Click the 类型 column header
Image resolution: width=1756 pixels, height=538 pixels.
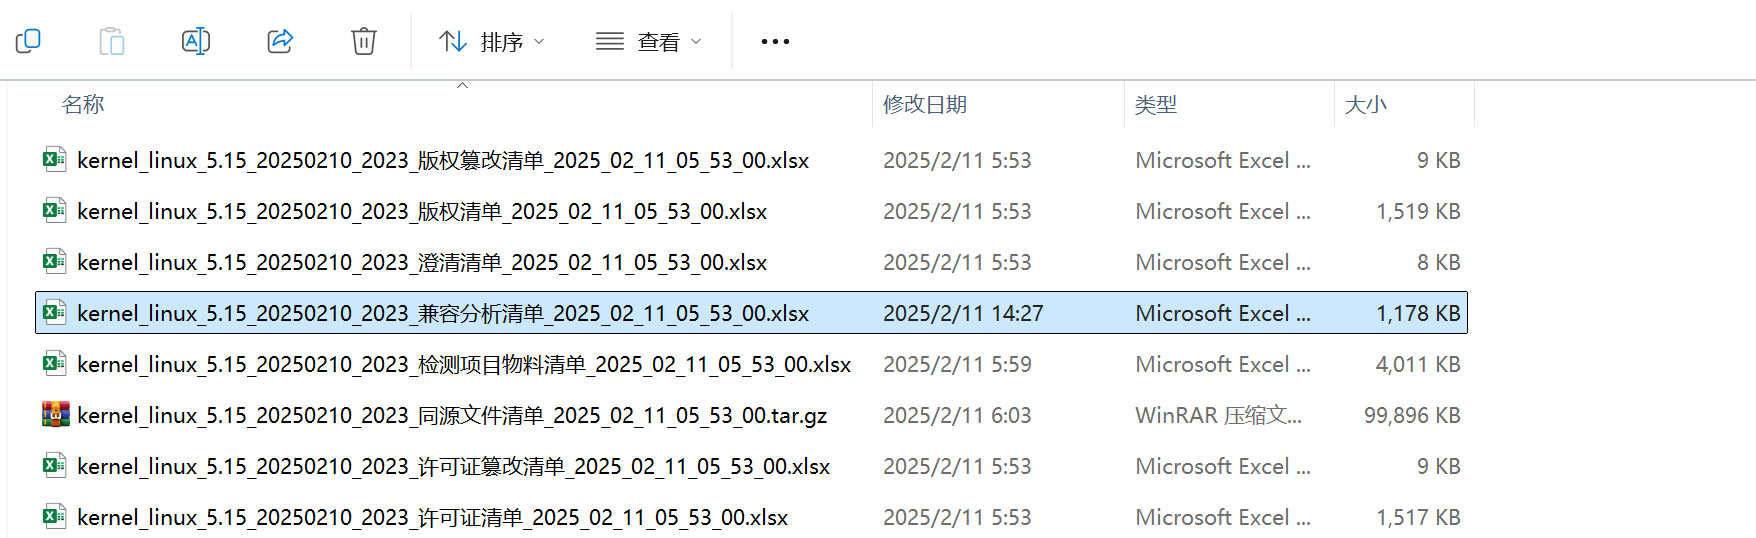coord(1156,104)
